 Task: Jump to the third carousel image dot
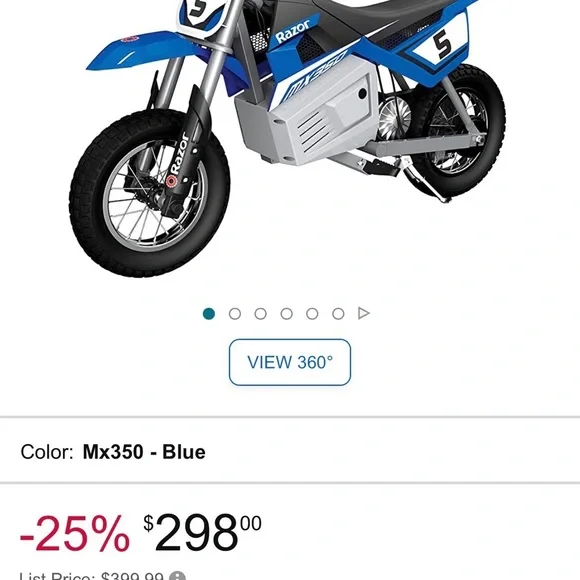point(261,314)
